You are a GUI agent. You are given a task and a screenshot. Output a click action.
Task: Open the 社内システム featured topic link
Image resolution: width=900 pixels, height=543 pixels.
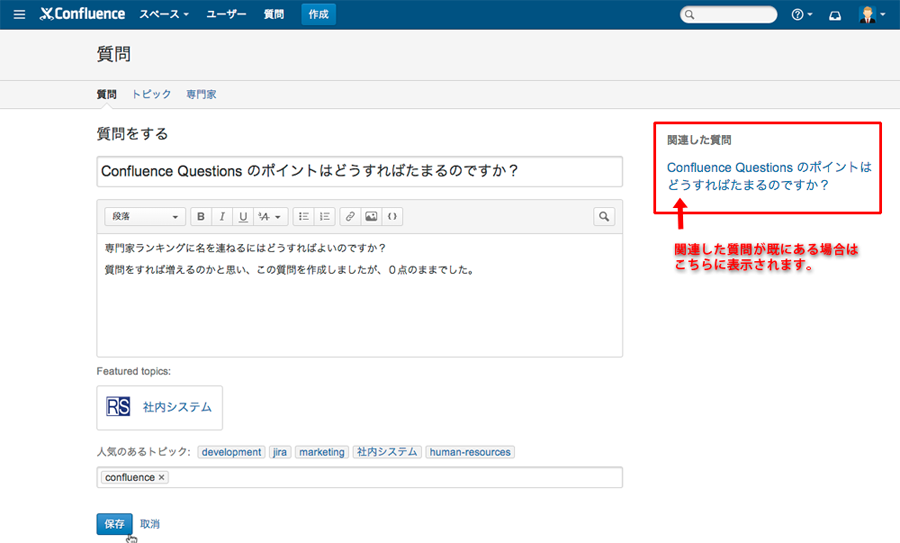click(x=177, y=407)
